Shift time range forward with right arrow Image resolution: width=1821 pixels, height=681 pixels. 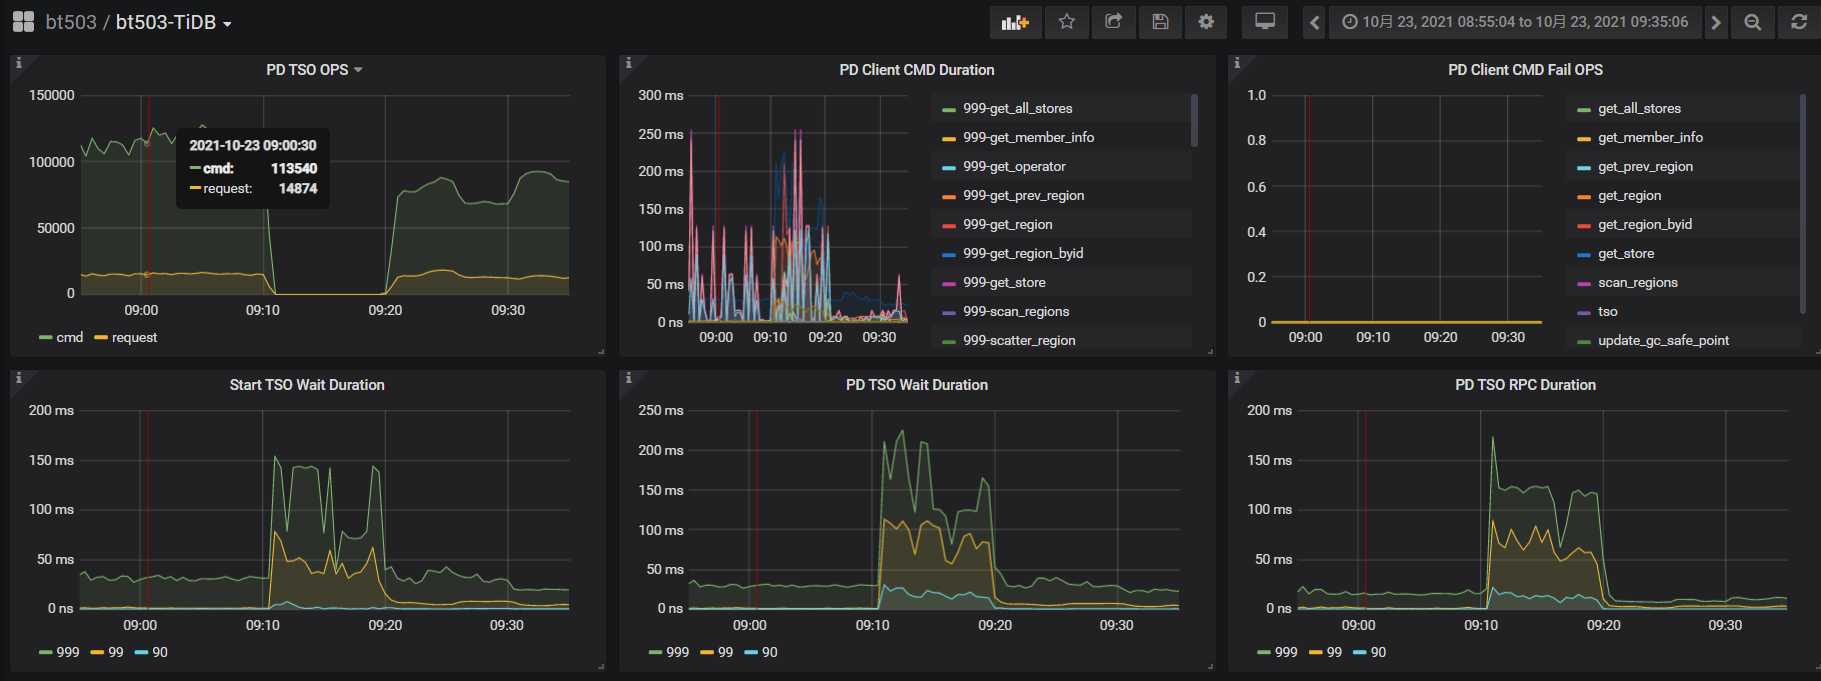(1716, 22)
